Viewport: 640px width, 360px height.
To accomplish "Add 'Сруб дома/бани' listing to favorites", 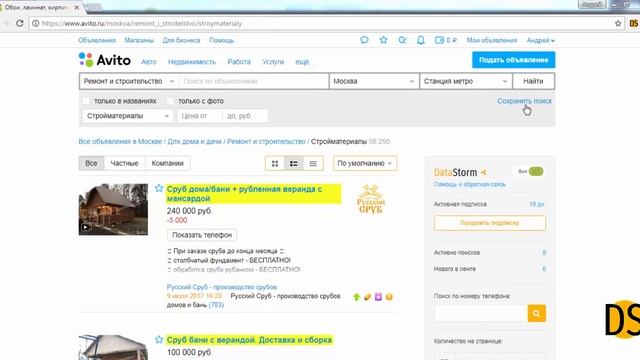I will 159,188.
